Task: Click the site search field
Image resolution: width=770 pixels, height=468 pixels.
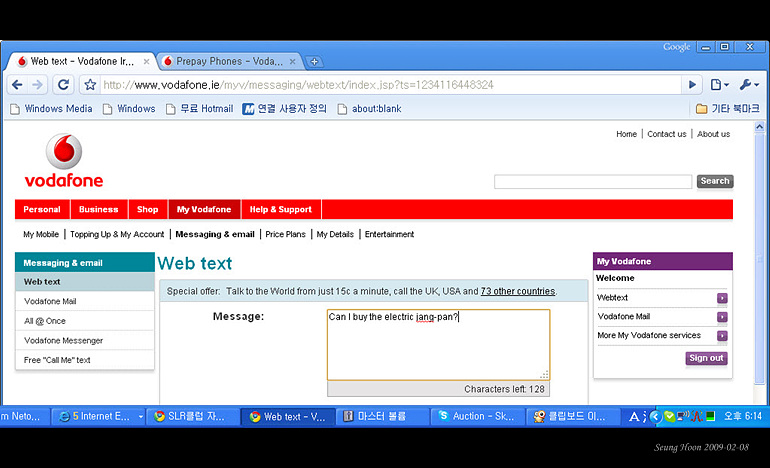Action: pos(593,182)
